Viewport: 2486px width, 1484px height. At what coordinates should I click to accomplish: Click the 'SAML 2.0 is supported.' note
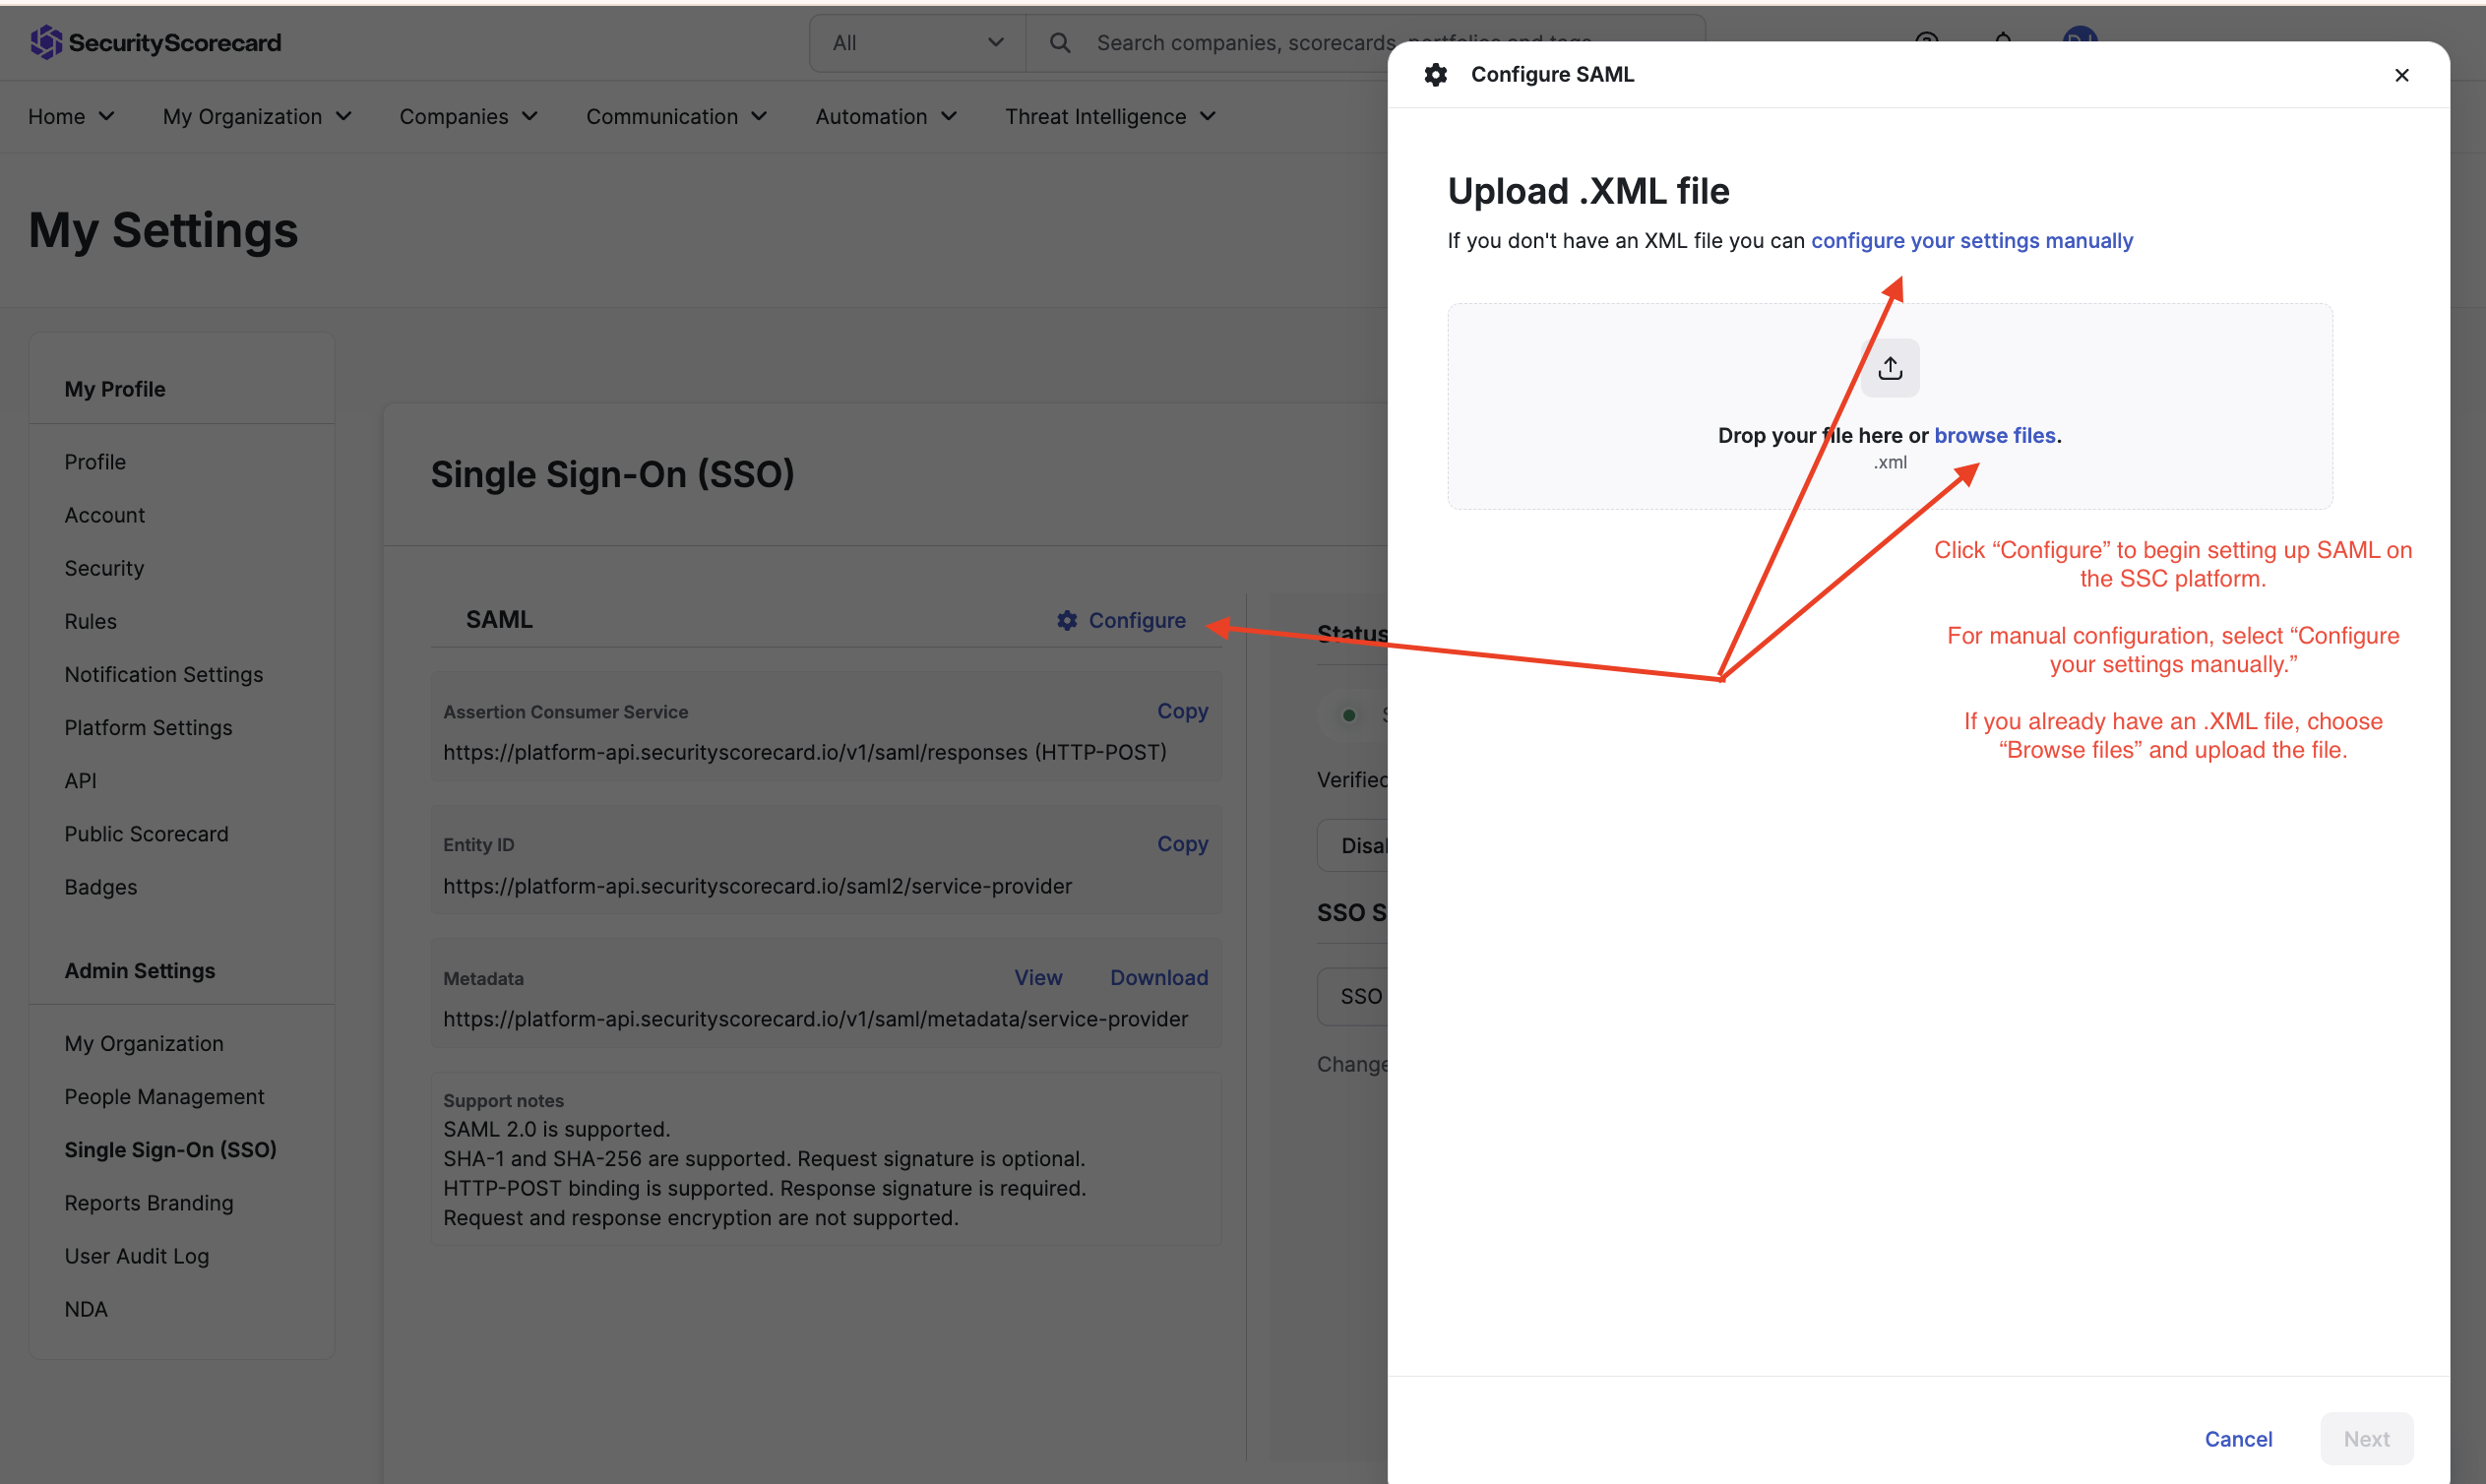coord(556,1128)
